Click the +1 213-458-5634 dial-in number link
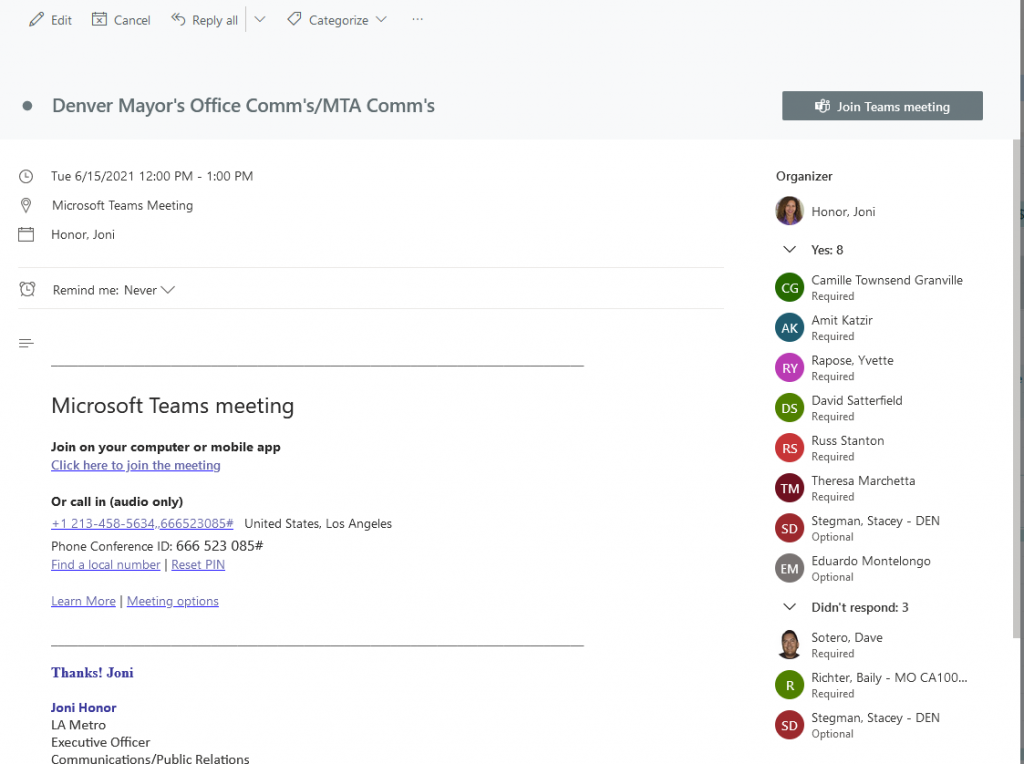1024x764 pixels. click(x=142, y=524)
